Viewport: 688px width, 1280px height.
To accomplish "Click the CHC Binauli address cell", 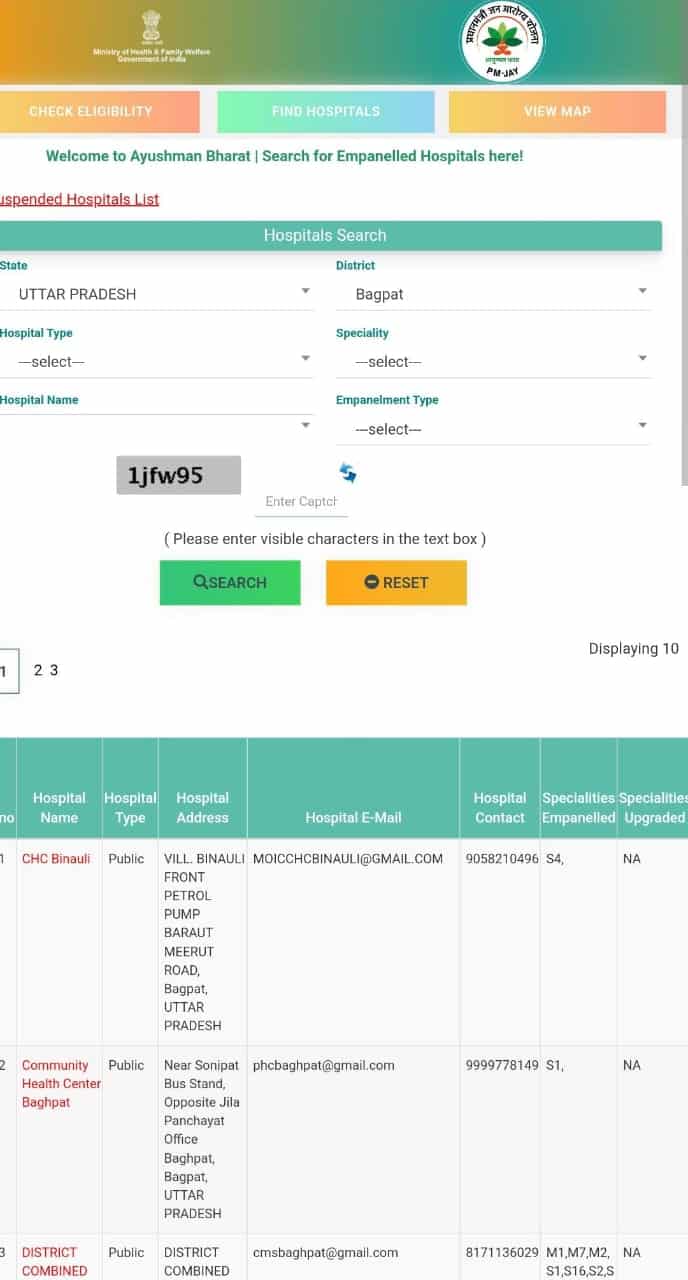I will [x=203, y=942].
